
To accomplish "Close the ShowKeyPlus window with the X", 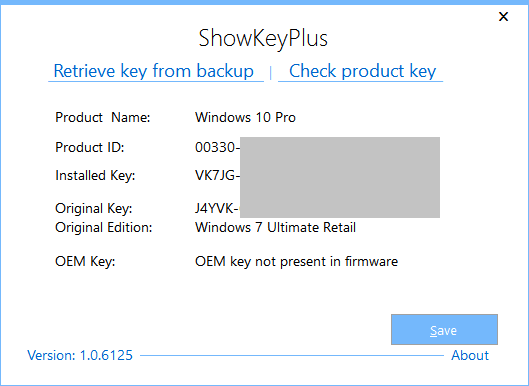I will click(x=503, y=17).
